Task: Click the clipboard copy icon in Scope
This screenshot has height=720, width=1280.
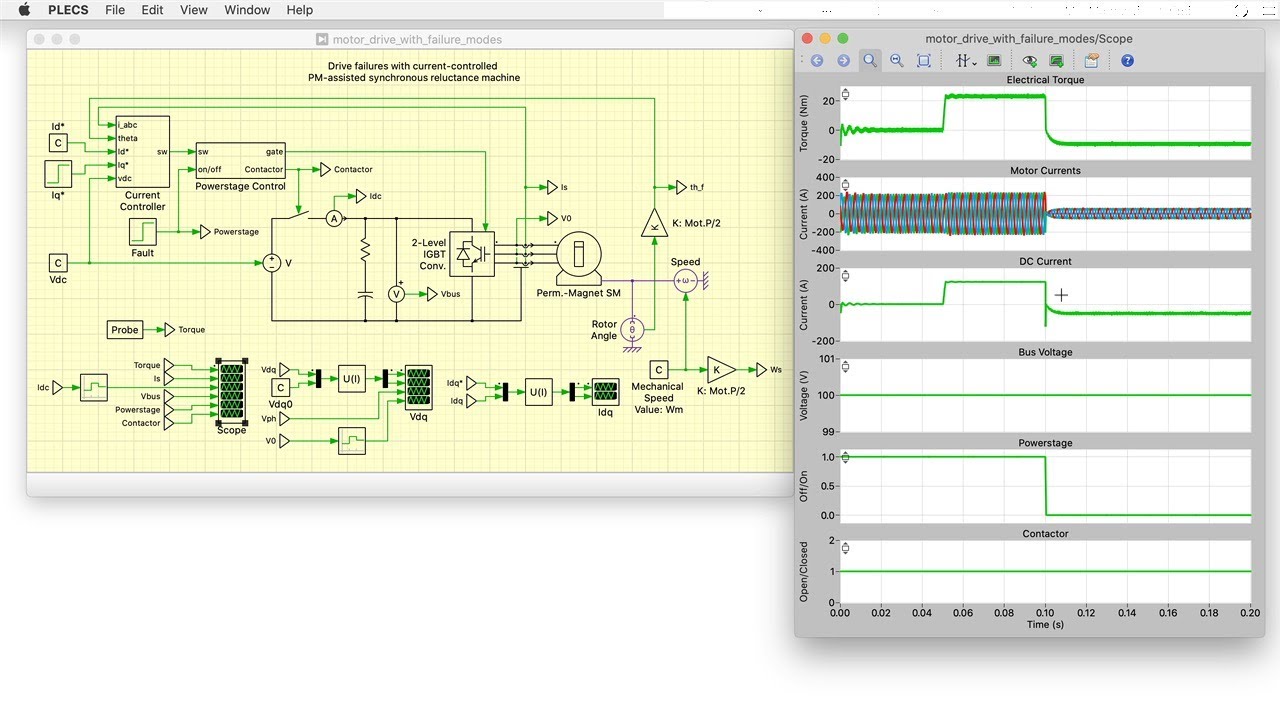Action: pyautogui.click(x=1091, y=61)
